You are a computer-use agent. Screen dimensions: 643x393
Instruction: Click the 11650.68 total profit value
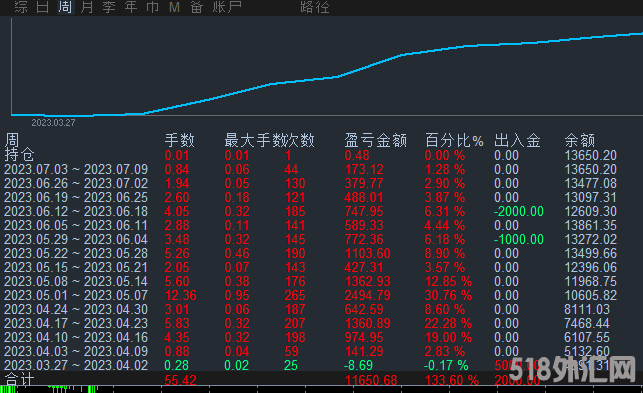click(371, 380)
